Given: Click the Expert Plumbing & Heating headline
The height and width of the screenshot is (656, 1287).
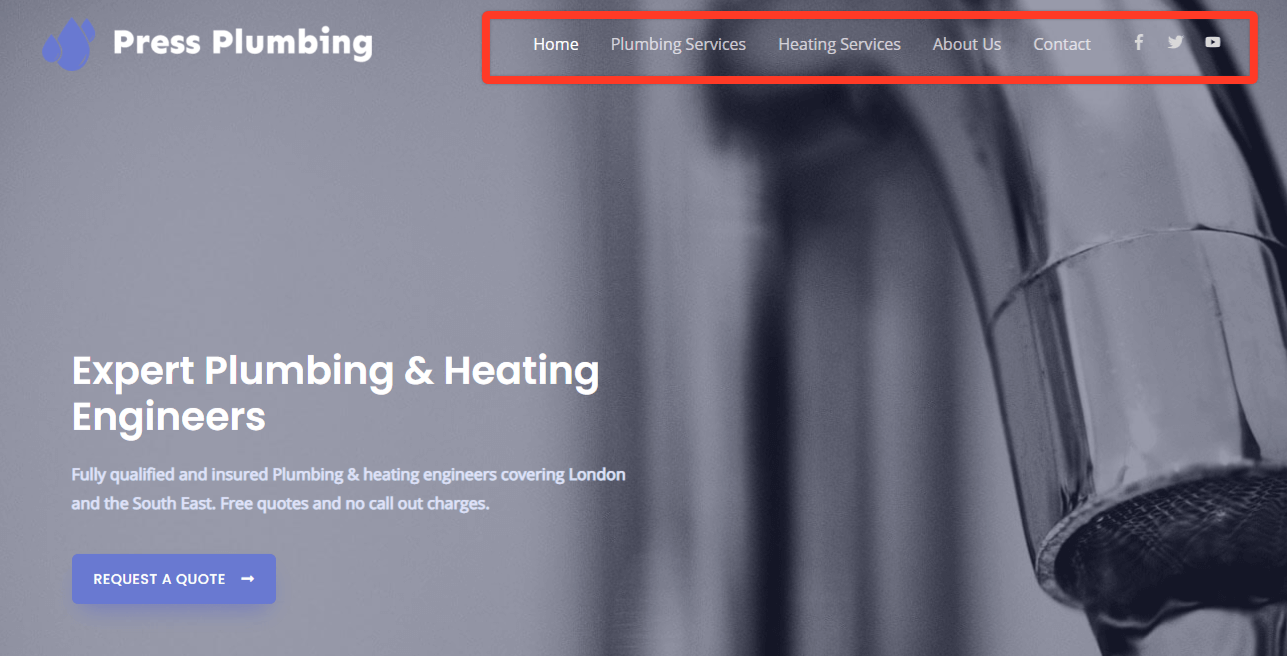Looking at the screenshot, I should (x=335, y=371).
